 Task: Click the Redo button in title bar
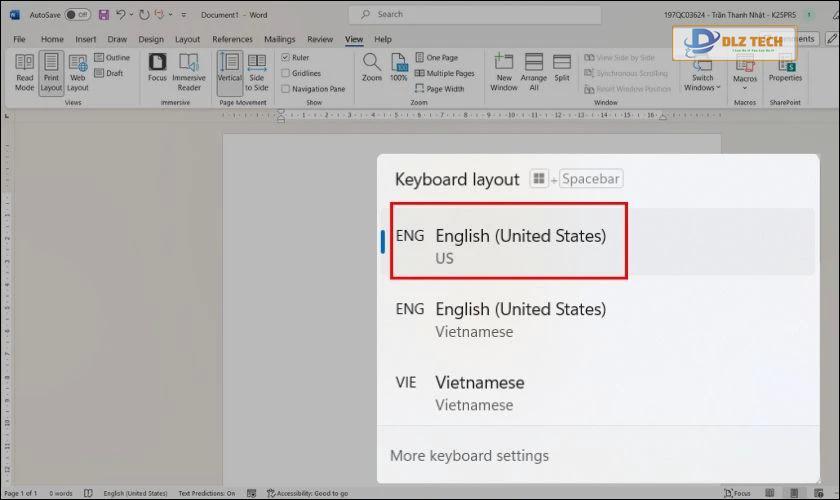point(144,15)
